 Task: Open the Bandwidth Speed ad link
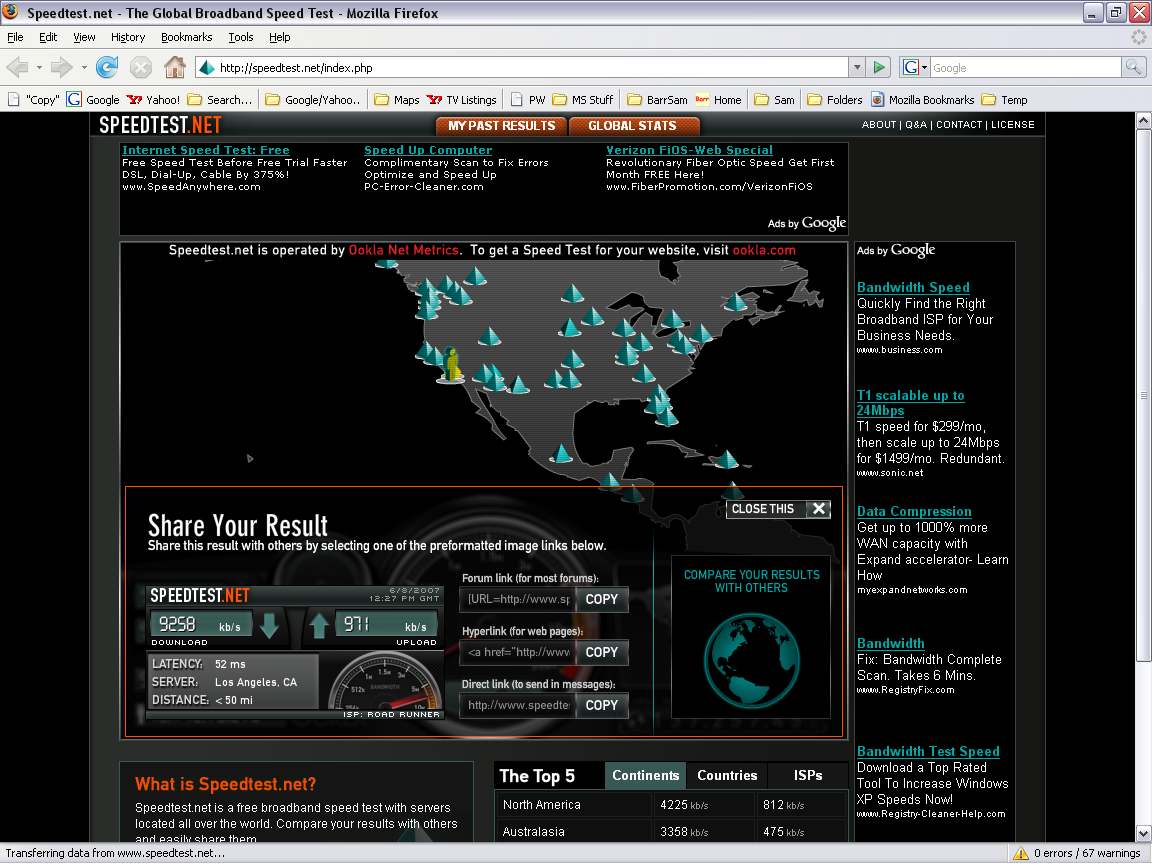(913, 287)
